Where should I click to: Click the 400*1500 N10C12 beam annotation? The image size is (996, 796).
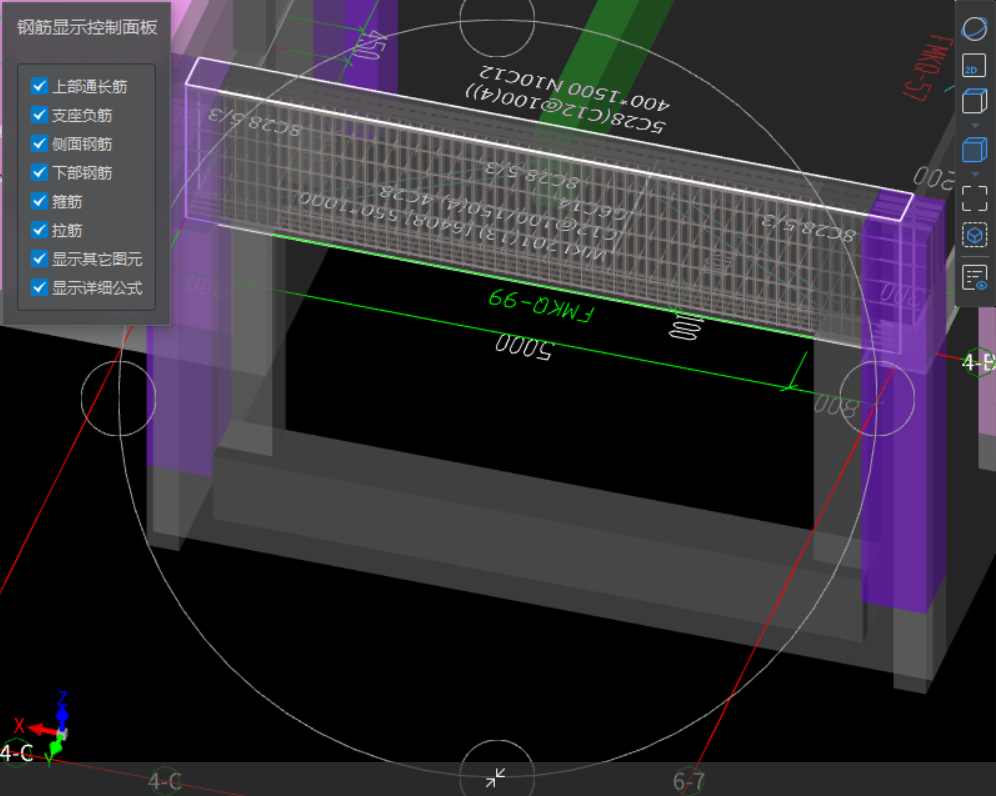coord(574,88)
